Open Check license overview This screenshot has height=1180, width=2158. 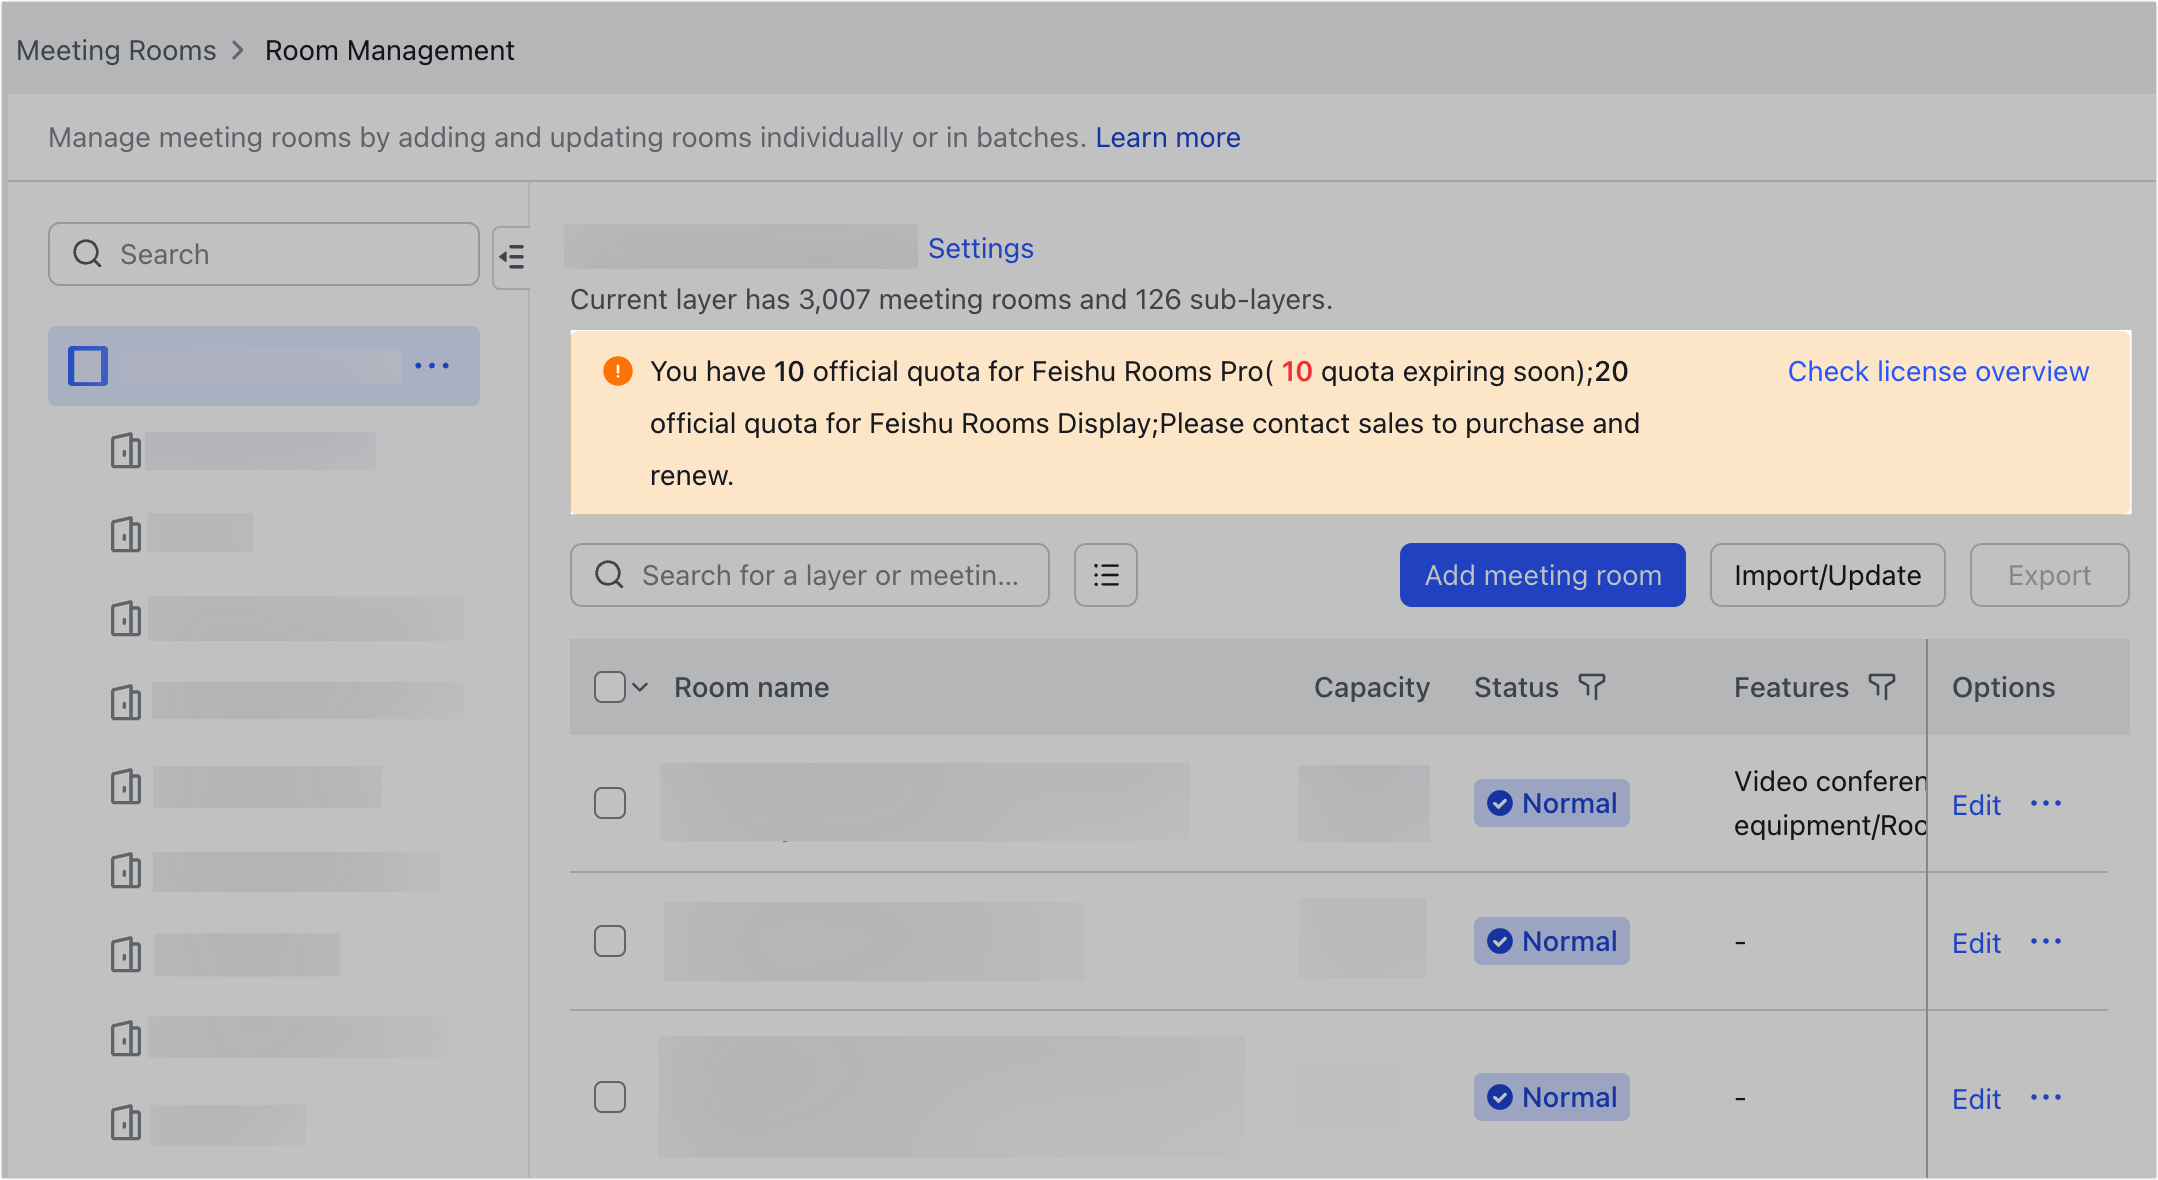point(1937,371)
